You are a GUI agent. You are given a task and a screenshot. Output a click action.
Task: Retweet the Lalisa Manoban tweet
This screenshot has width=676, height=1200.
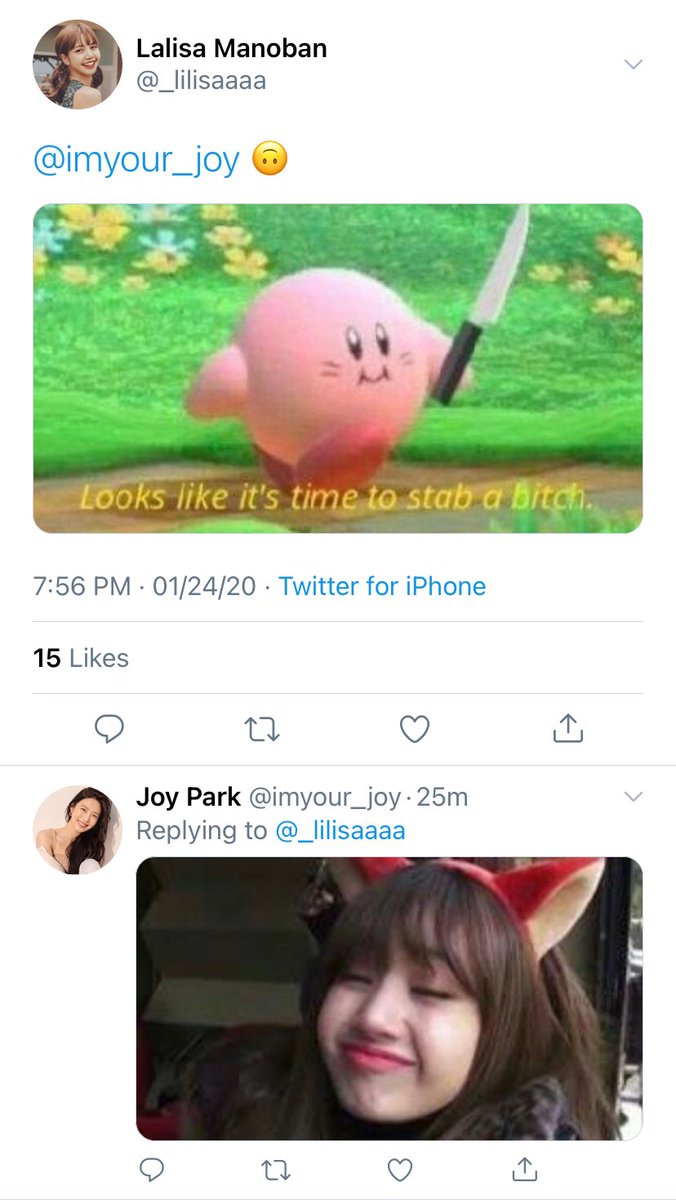(262, 731)
